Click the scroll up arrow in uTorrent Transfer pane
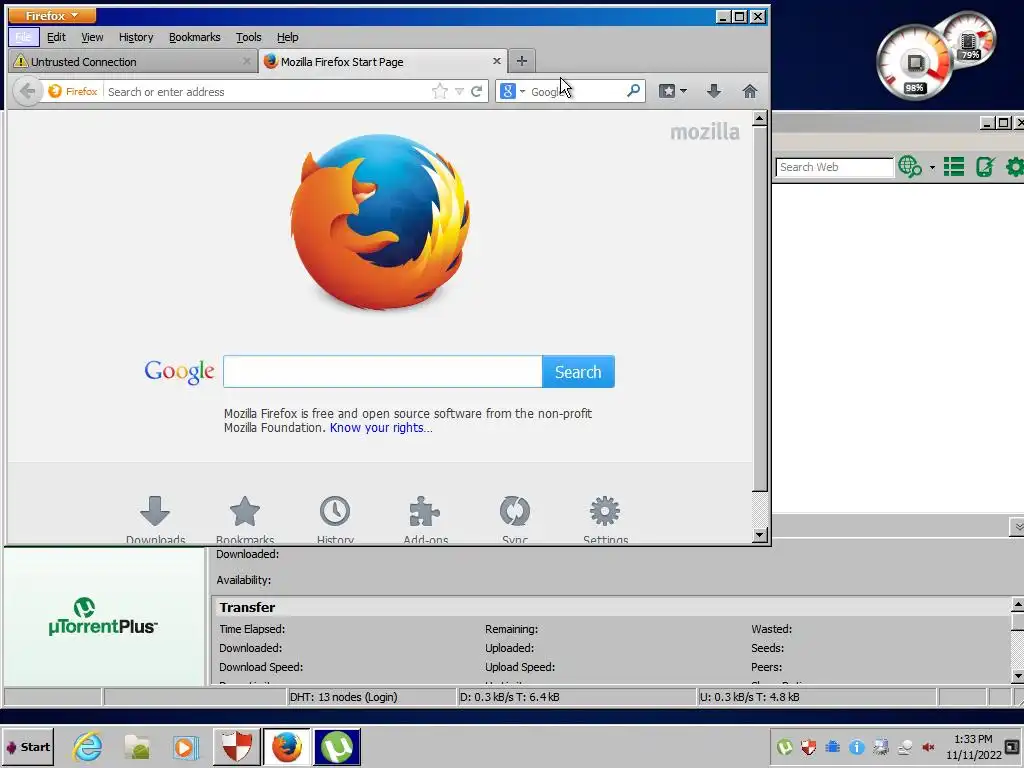Viewport: 1024px width, 768px height. [1017, 605]
